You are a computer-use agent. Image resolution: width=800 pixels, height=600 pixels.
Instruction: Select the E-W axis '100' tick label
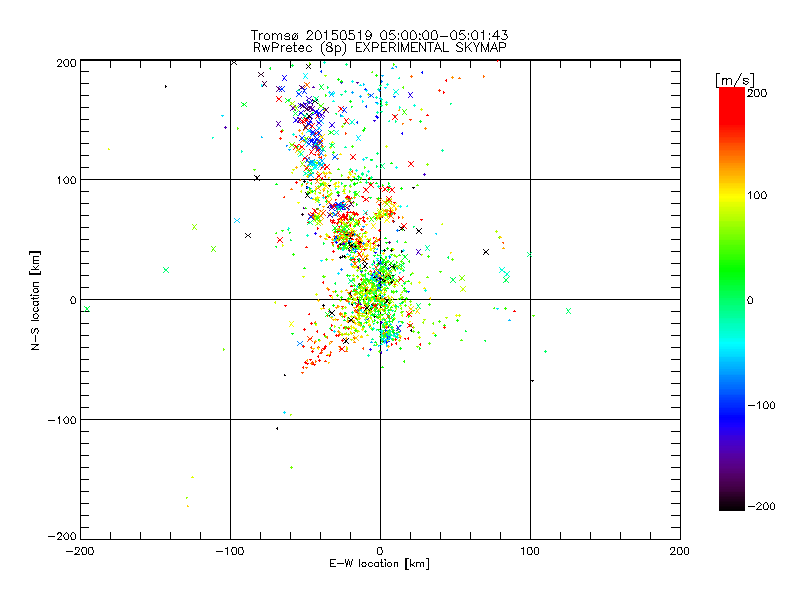530,551
